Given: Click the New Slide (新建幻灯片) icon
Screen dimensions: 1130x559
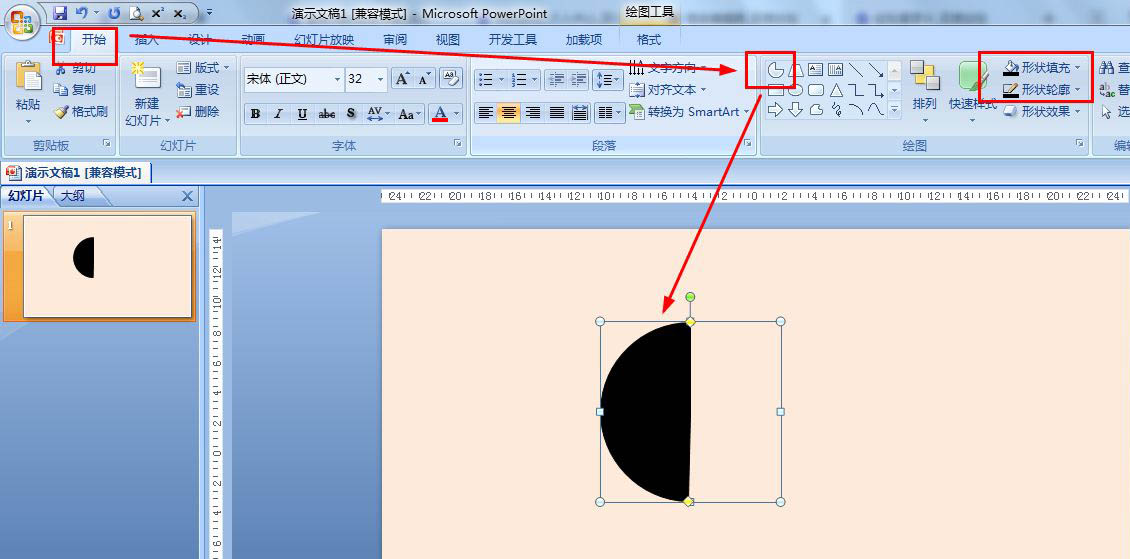Looking at the screenshot, I should tap(146, 76).
